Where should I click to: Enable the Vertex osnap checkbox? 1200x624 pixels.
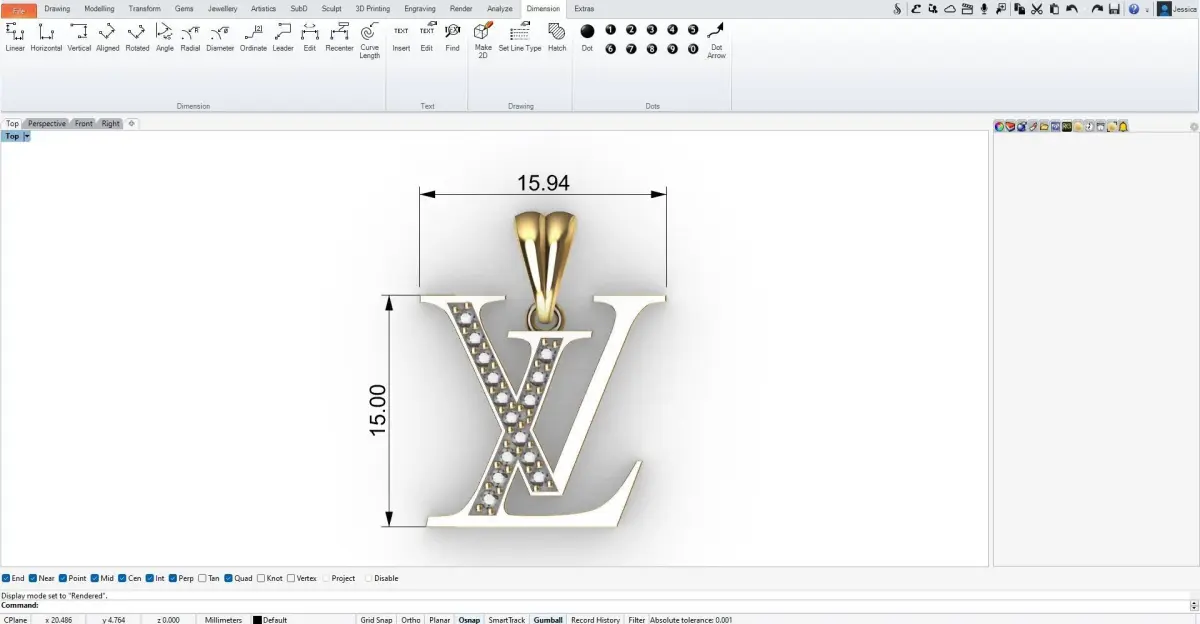coord(291,578)
